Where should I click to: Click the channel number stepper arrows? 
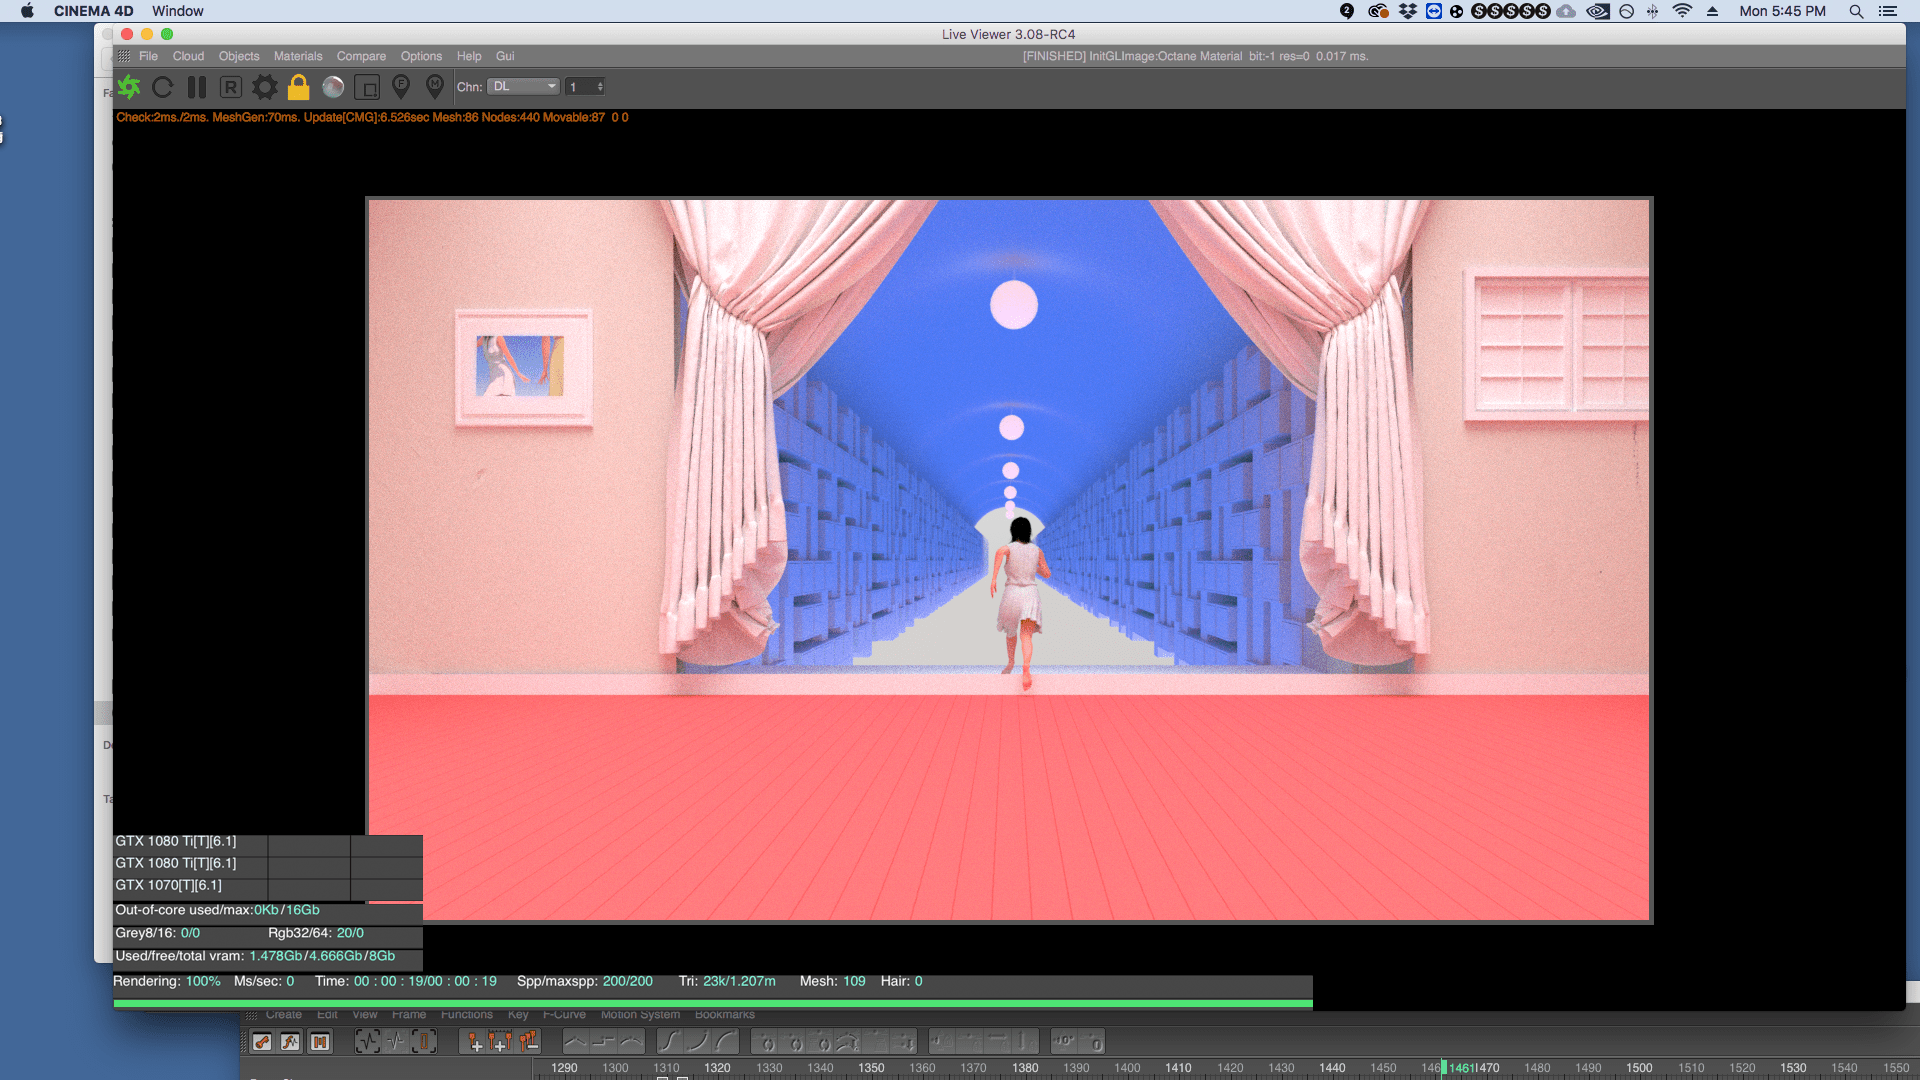(x=600, y=87)
